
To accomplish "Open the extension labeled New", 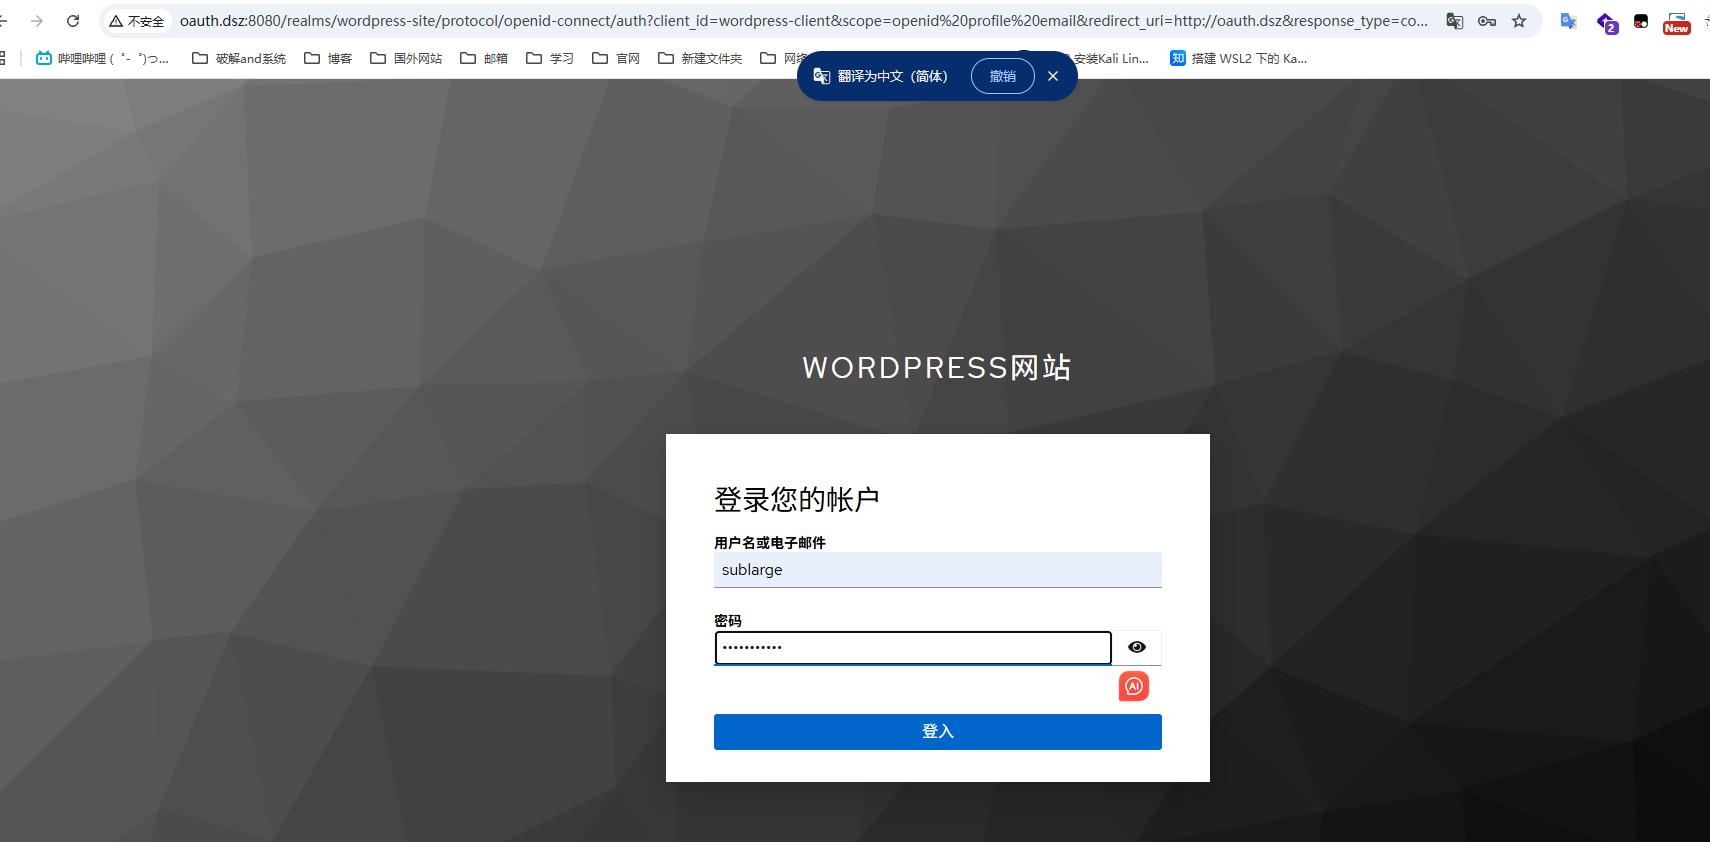I will pos(1677,23).
